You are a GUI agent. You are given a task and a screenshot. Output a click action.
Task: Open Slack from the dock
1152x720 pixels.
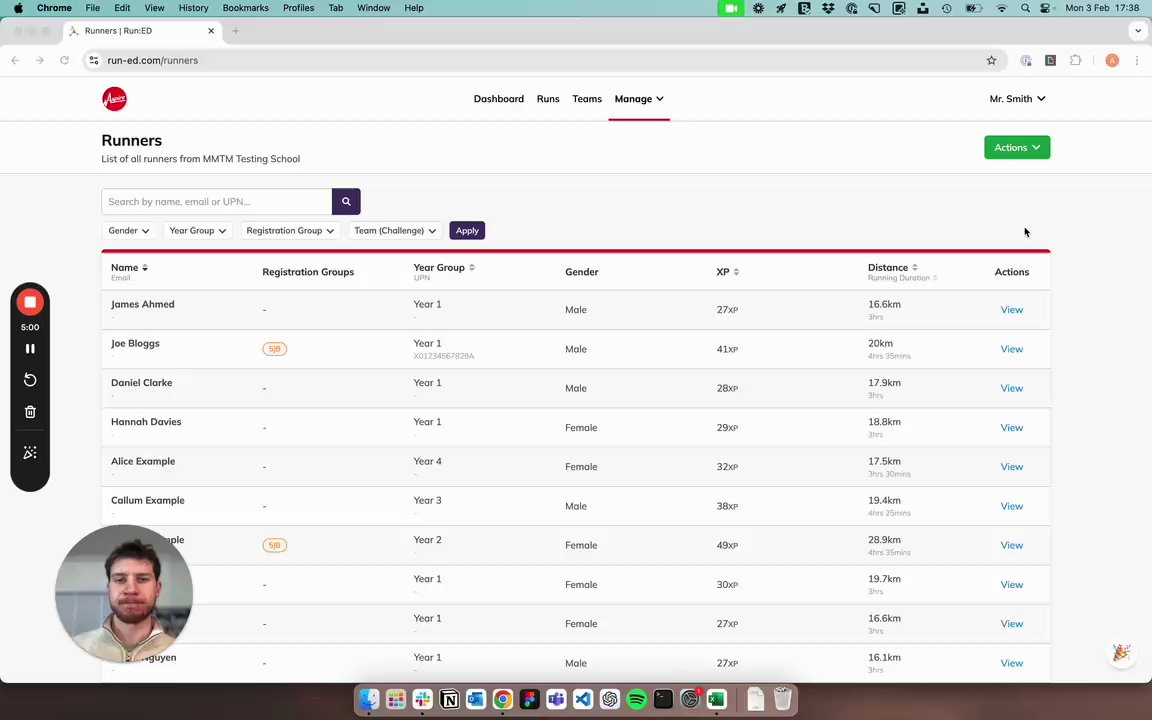[x=422, y=699]
